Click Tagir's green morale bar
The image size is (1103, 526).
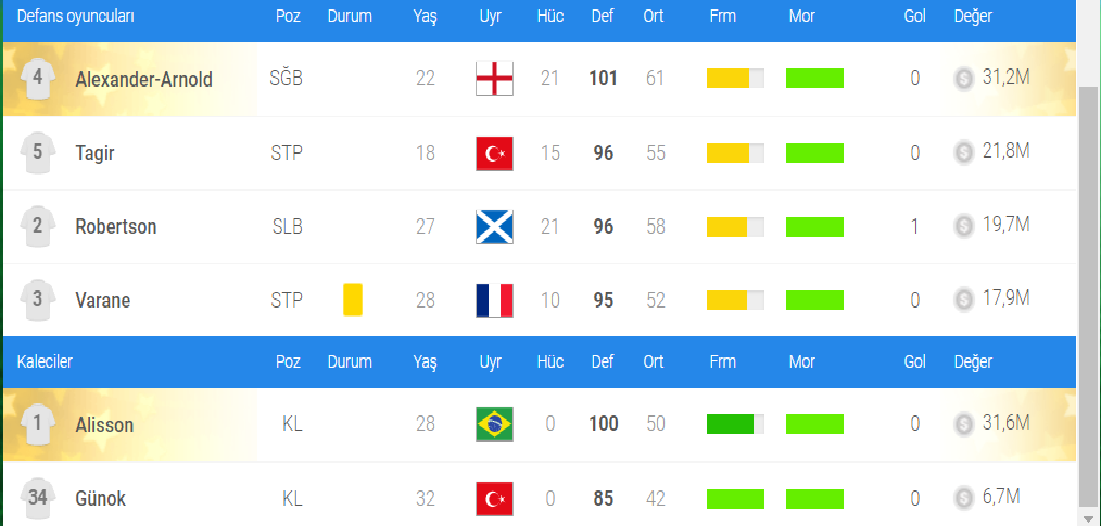pyautogui.click(x=815, y=153)
